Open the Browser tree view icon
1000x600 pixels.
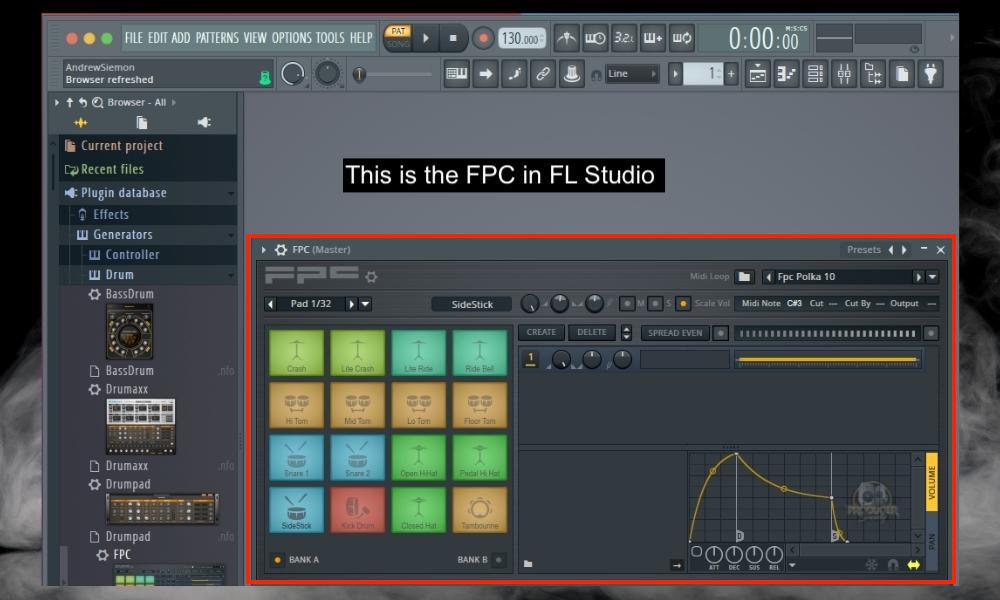872,74
